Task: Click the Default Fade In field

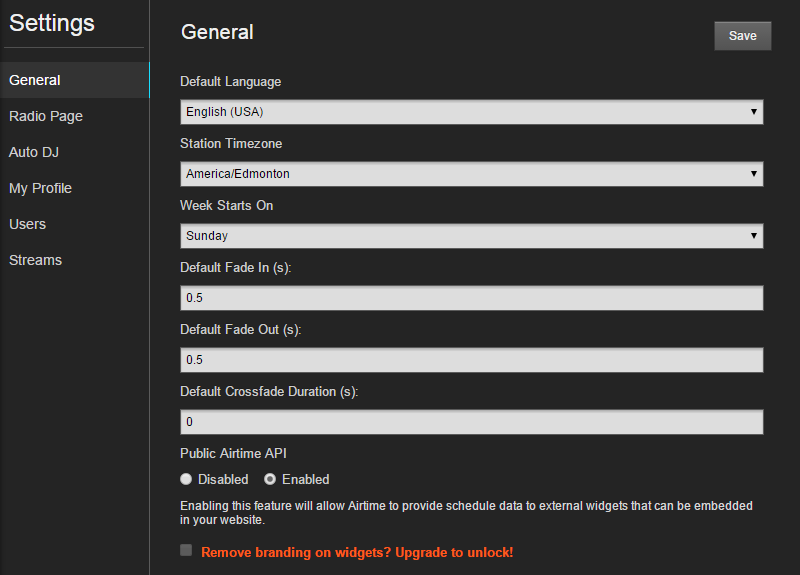Action: click(471, 298)
